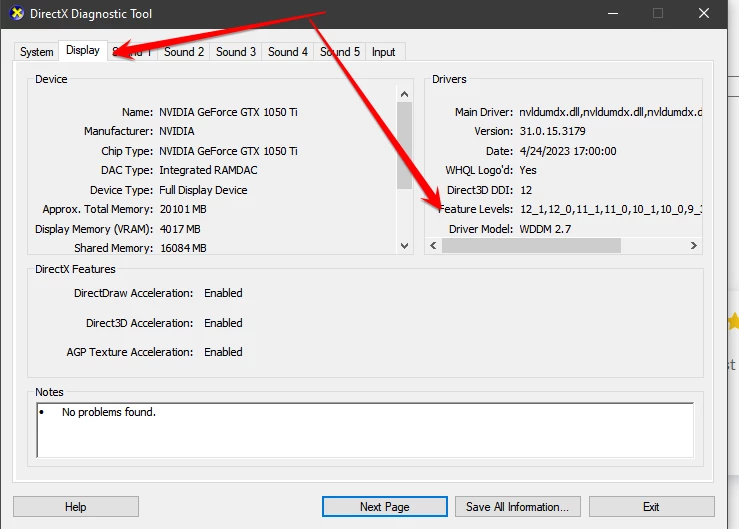Click the Direct3D DDI value 12
This screenshot has height=529, width=739.
click(526, 190)
